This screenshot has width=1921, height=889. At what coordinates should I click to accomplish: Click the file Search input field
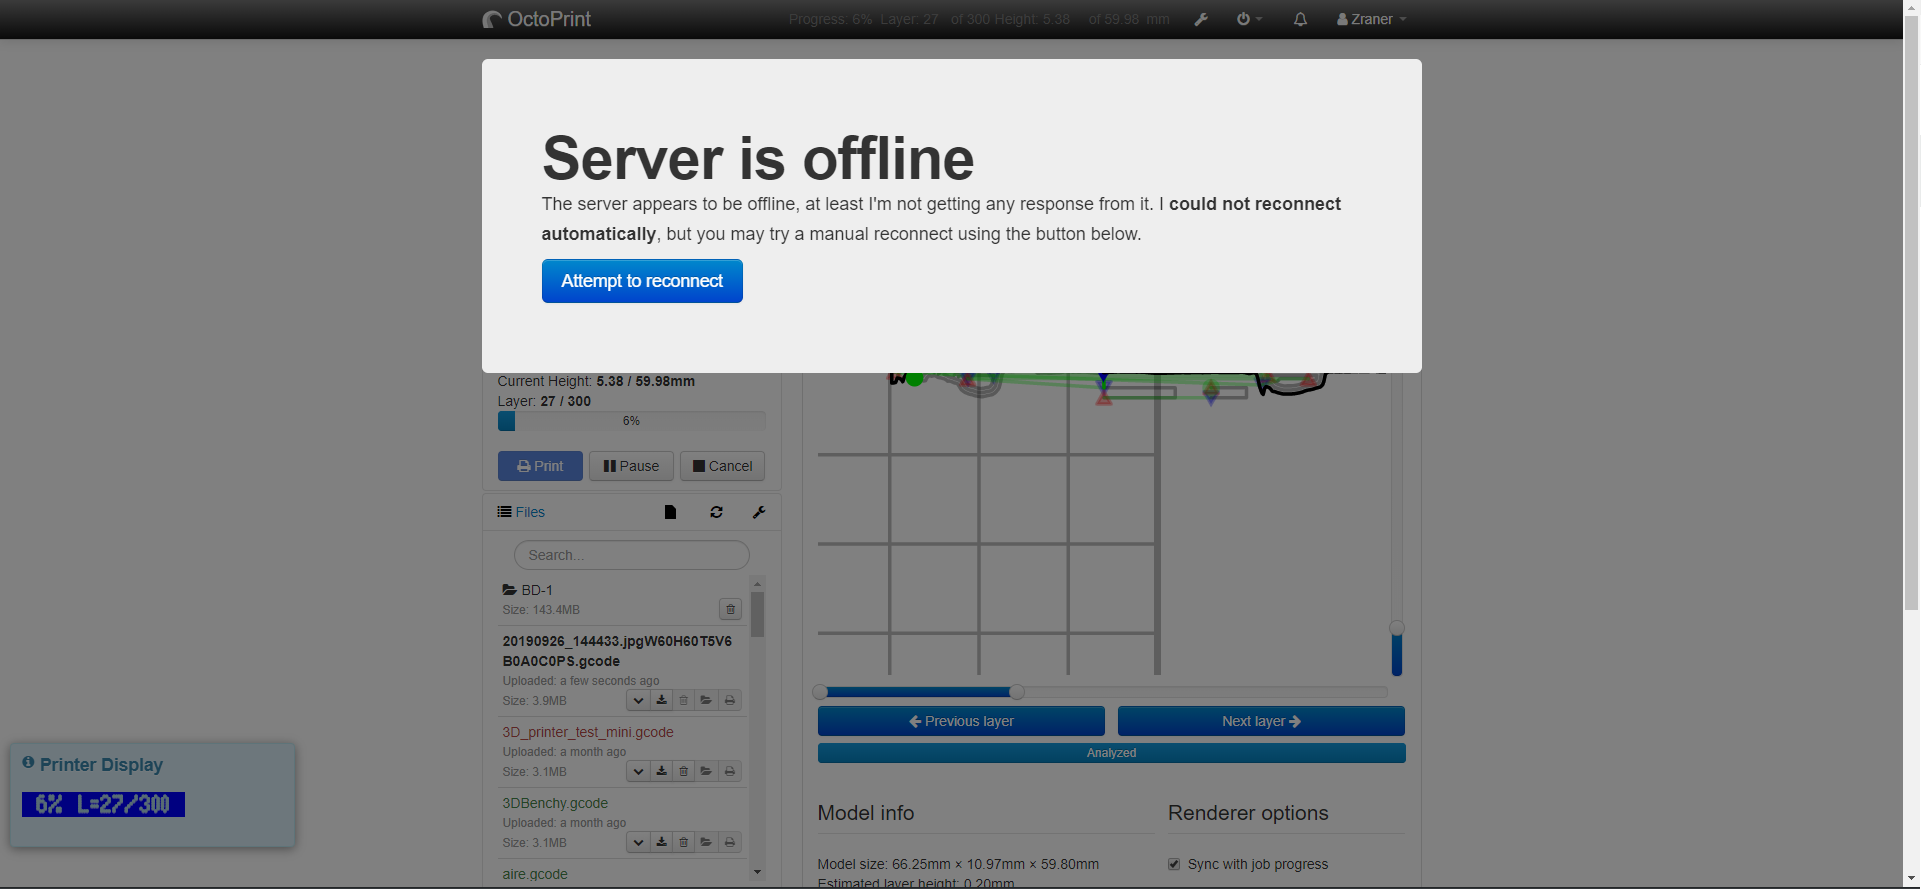(631, 555)
